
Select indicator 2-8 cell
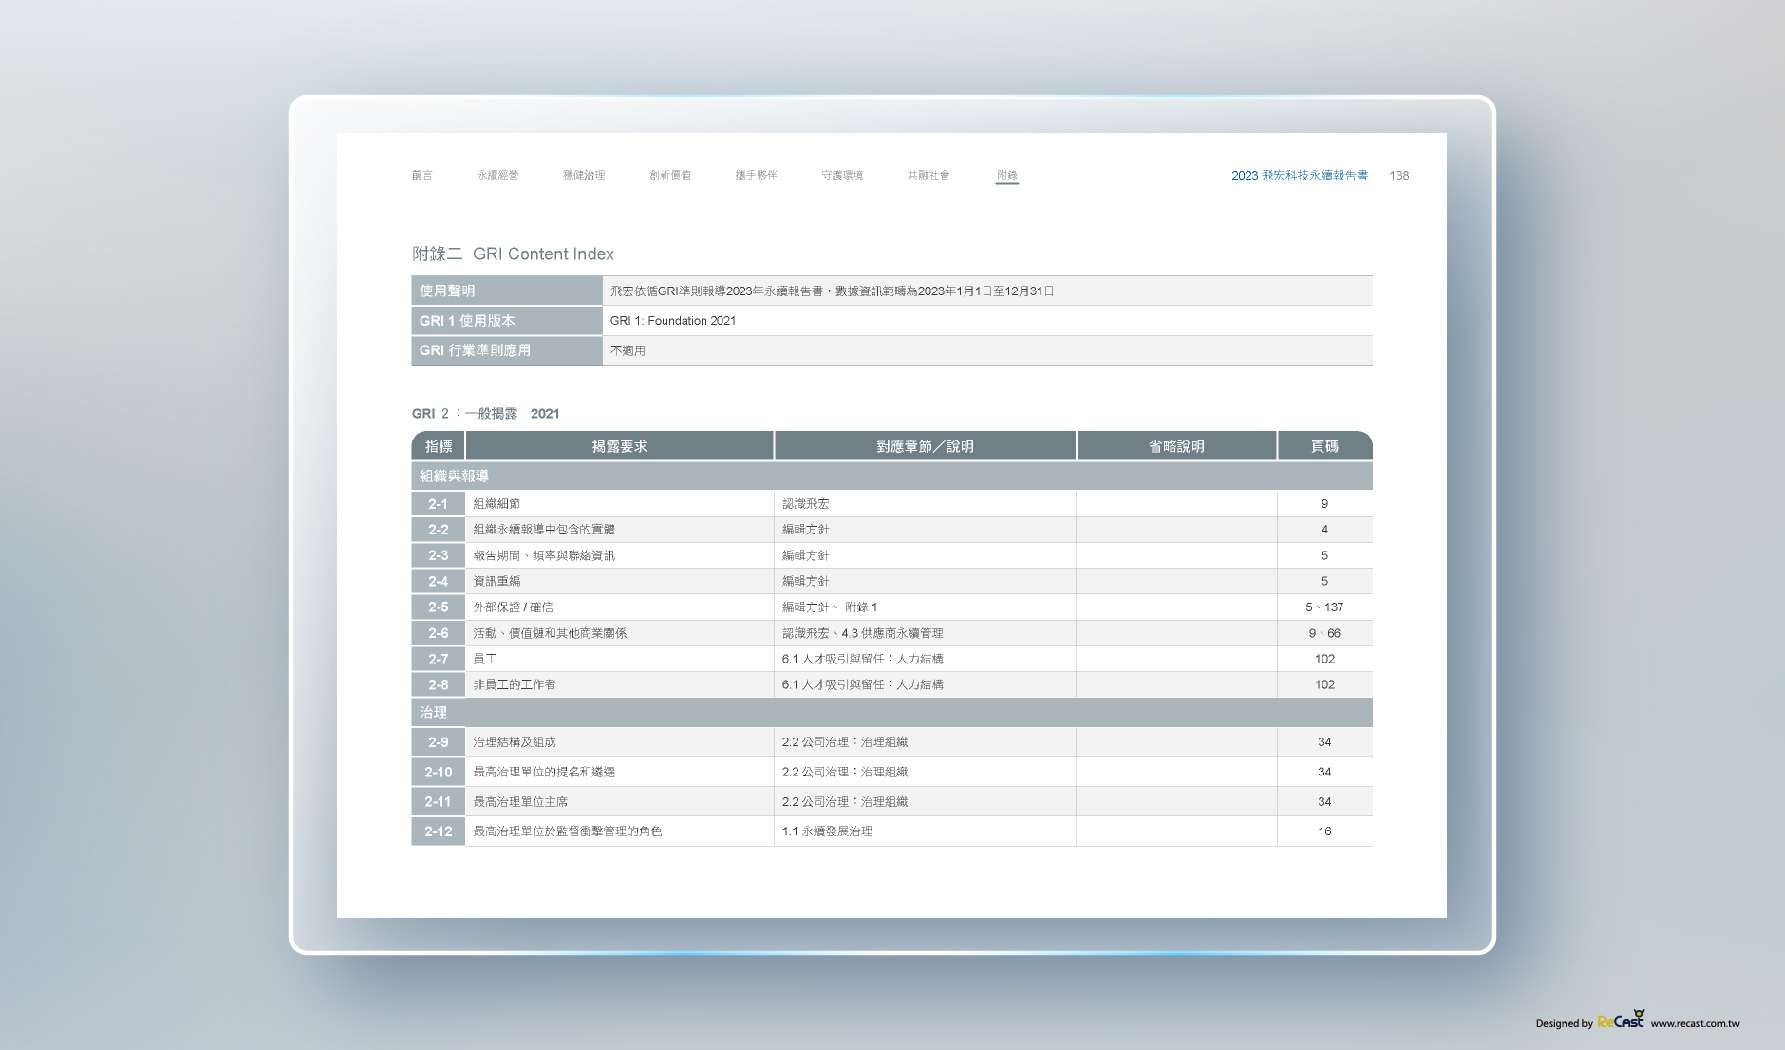pyautogui.click(x=438, y=685)
